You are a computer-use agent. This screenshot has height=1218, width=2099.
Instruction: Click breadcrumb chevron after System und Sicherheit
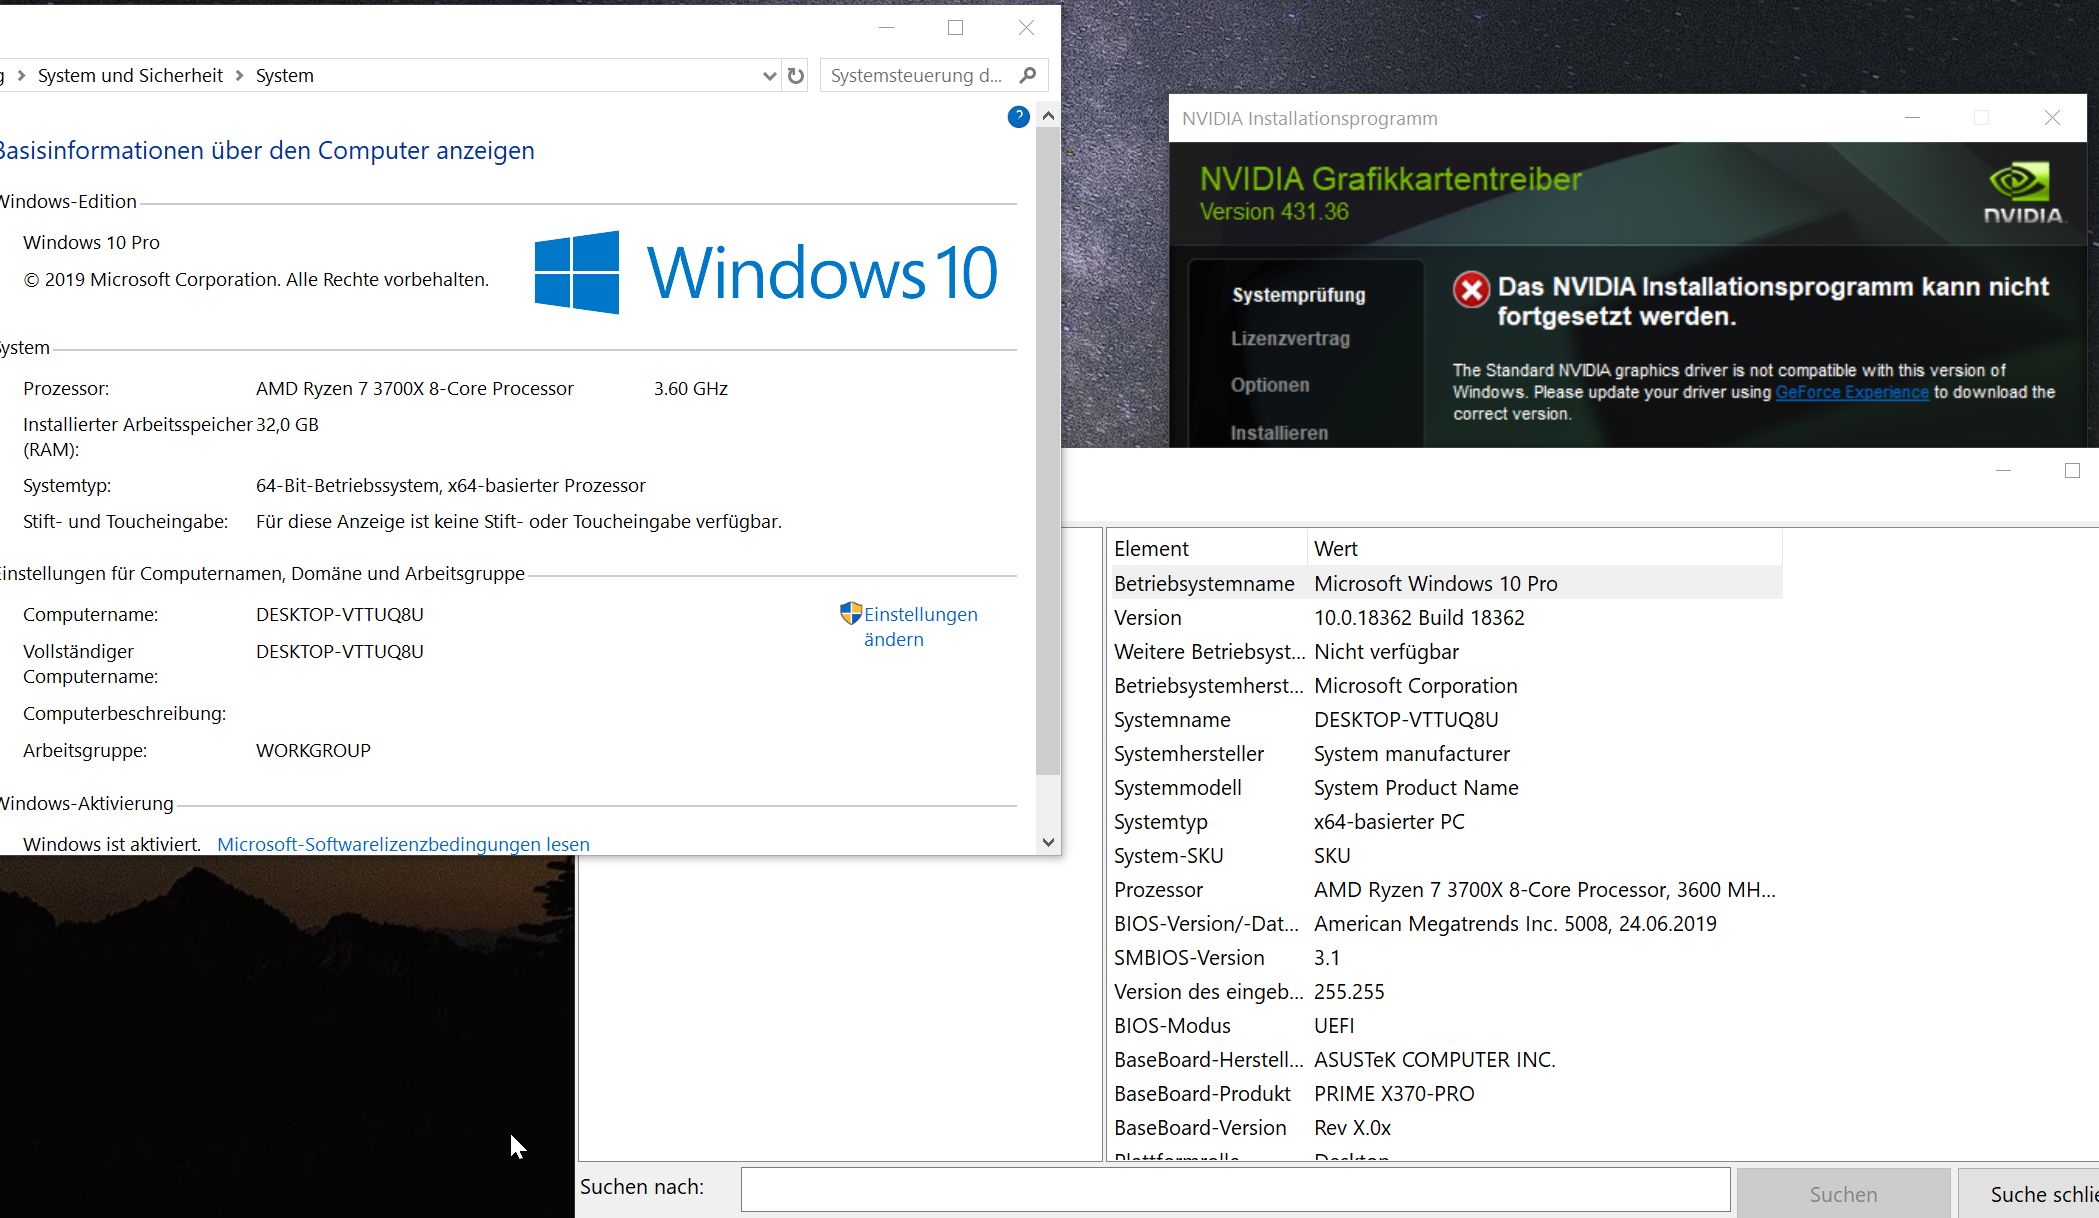(239, 76)
